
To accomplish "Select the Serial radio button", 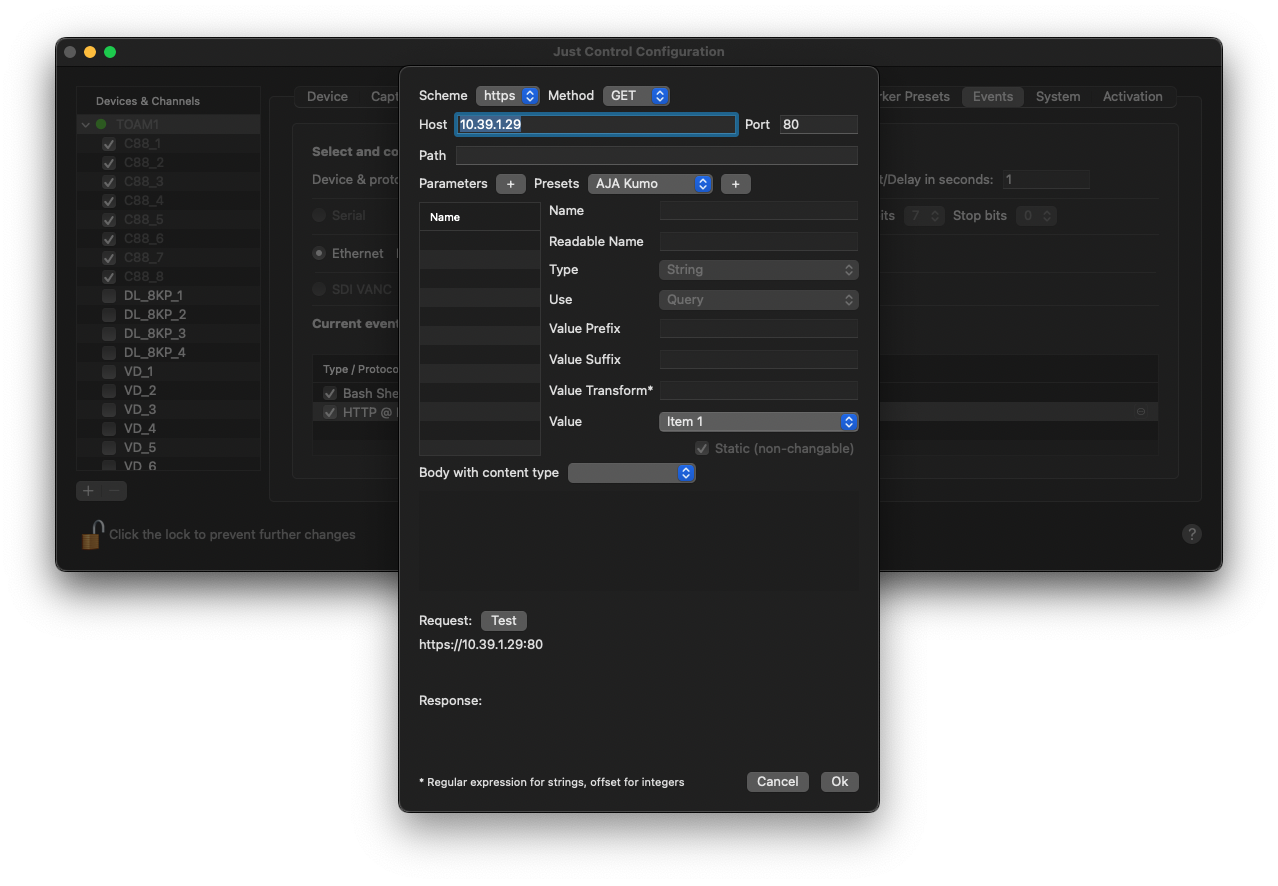I will pyautogui.click(x=319, y=215).
